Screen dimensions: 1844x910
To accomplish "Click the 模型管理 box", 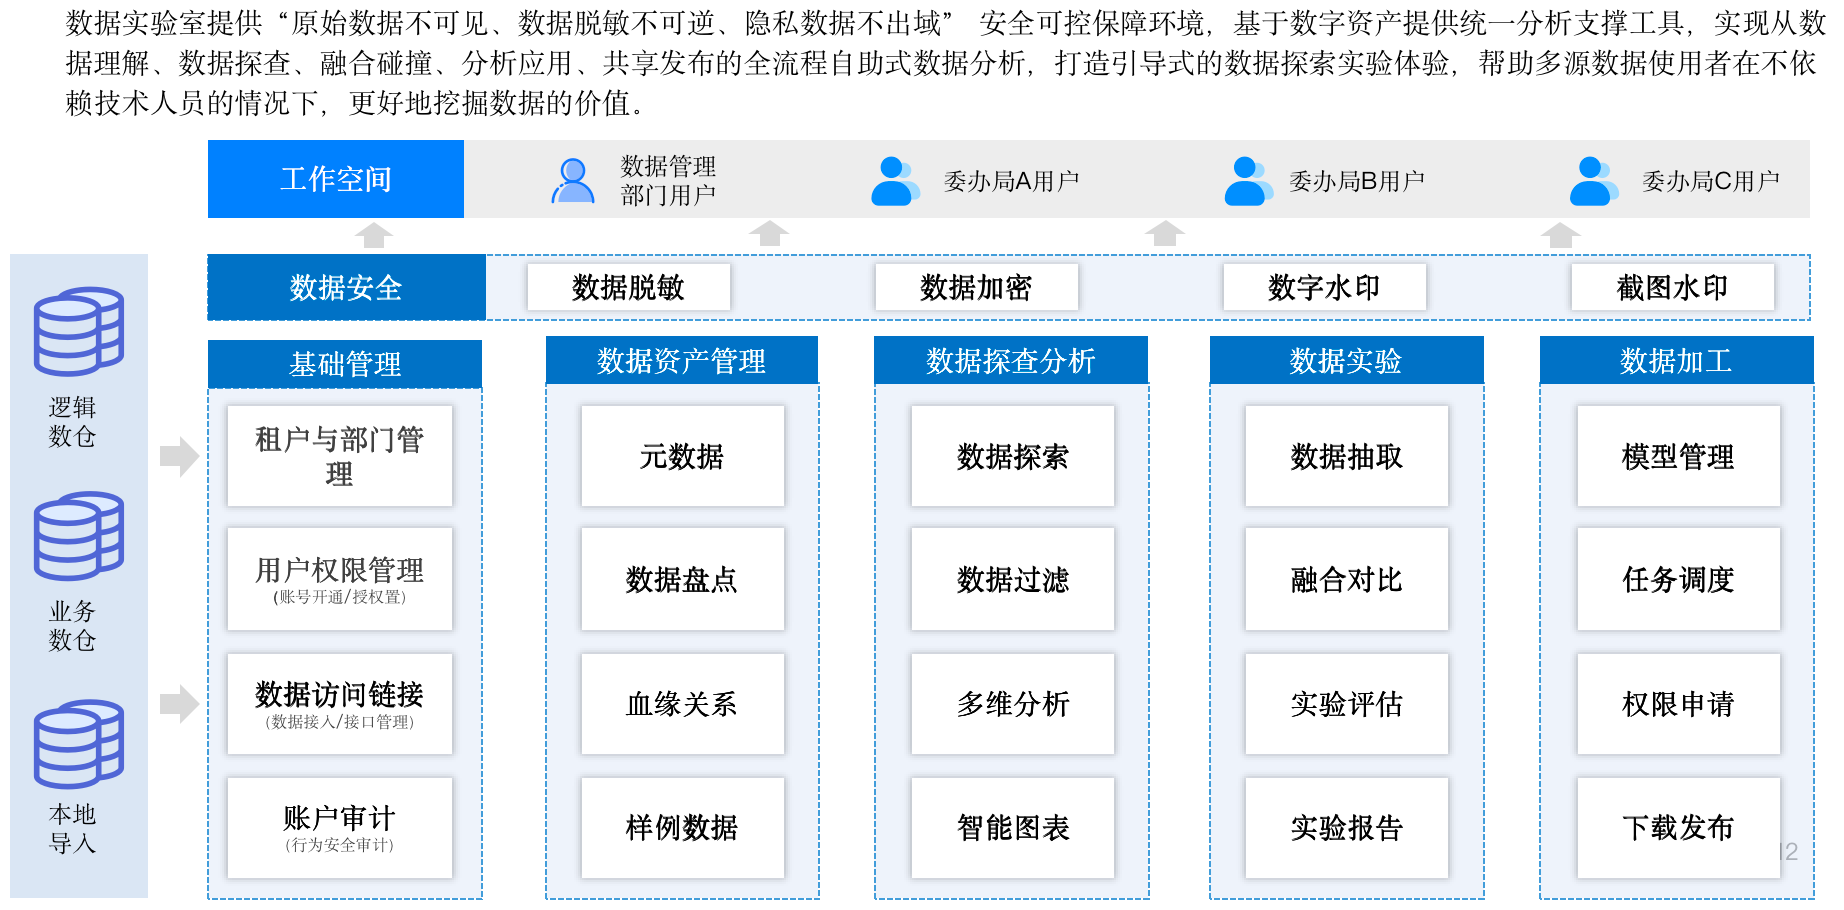I will pyautogui.click(x=1678, y=457).
